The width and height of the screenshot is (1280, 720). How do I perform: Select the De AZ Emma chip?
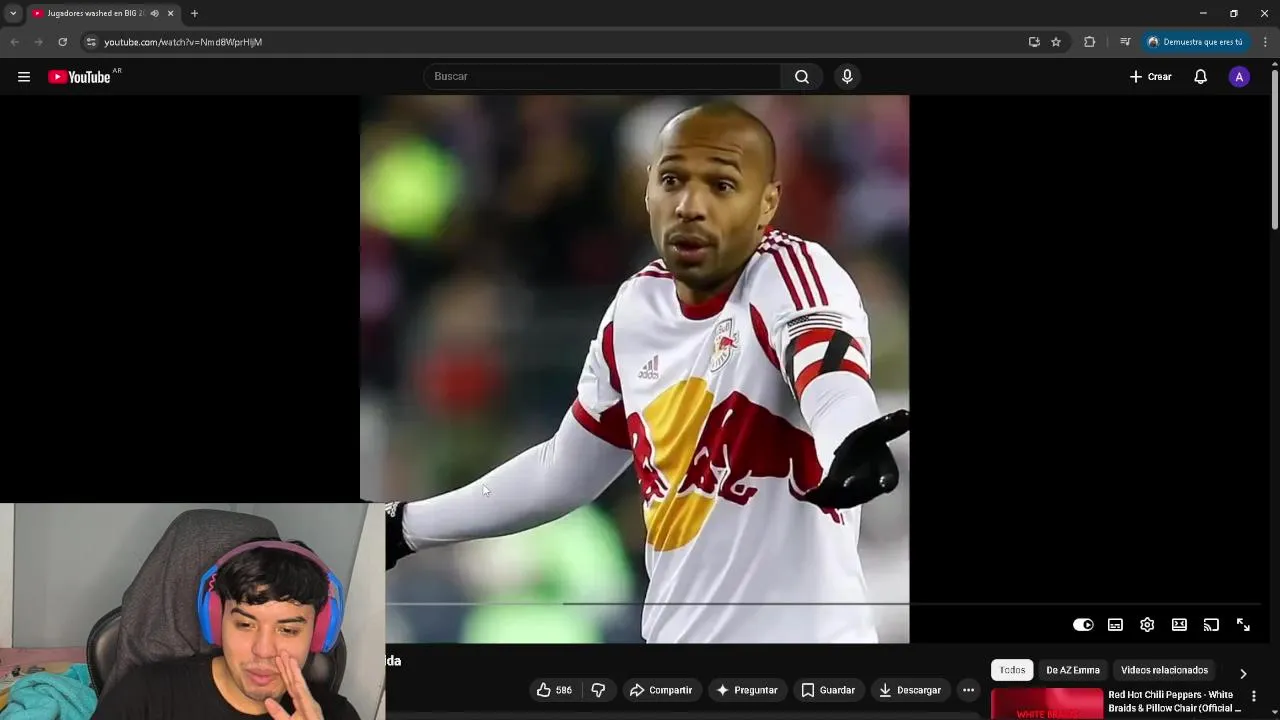coord(1073,670)
